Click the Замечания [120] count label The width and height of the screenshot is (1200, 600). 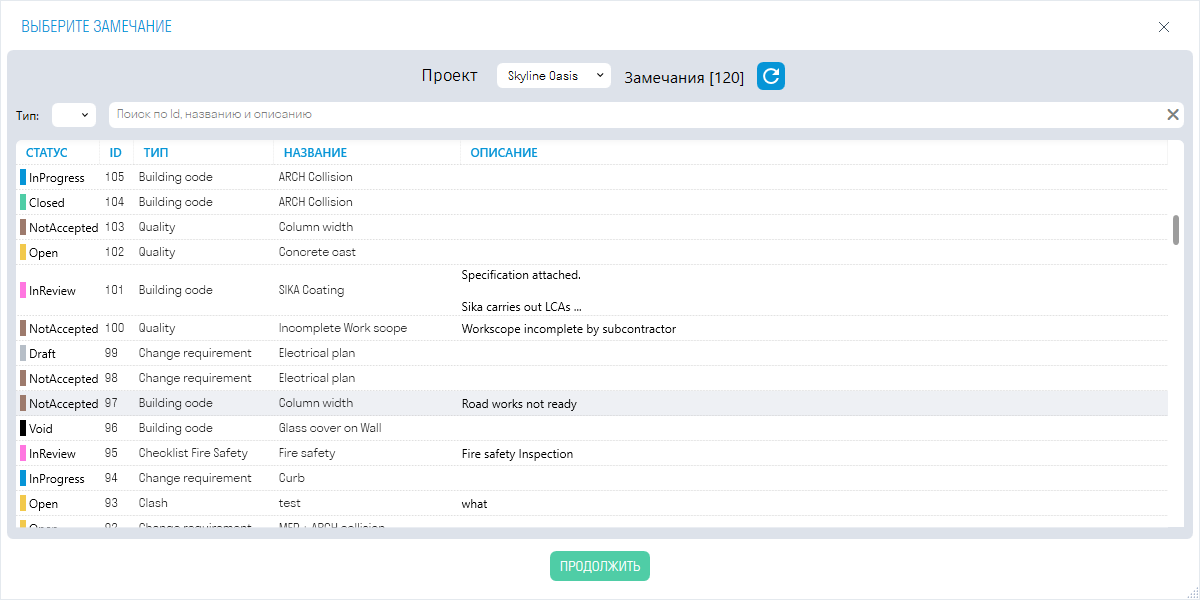pos(684,77)
